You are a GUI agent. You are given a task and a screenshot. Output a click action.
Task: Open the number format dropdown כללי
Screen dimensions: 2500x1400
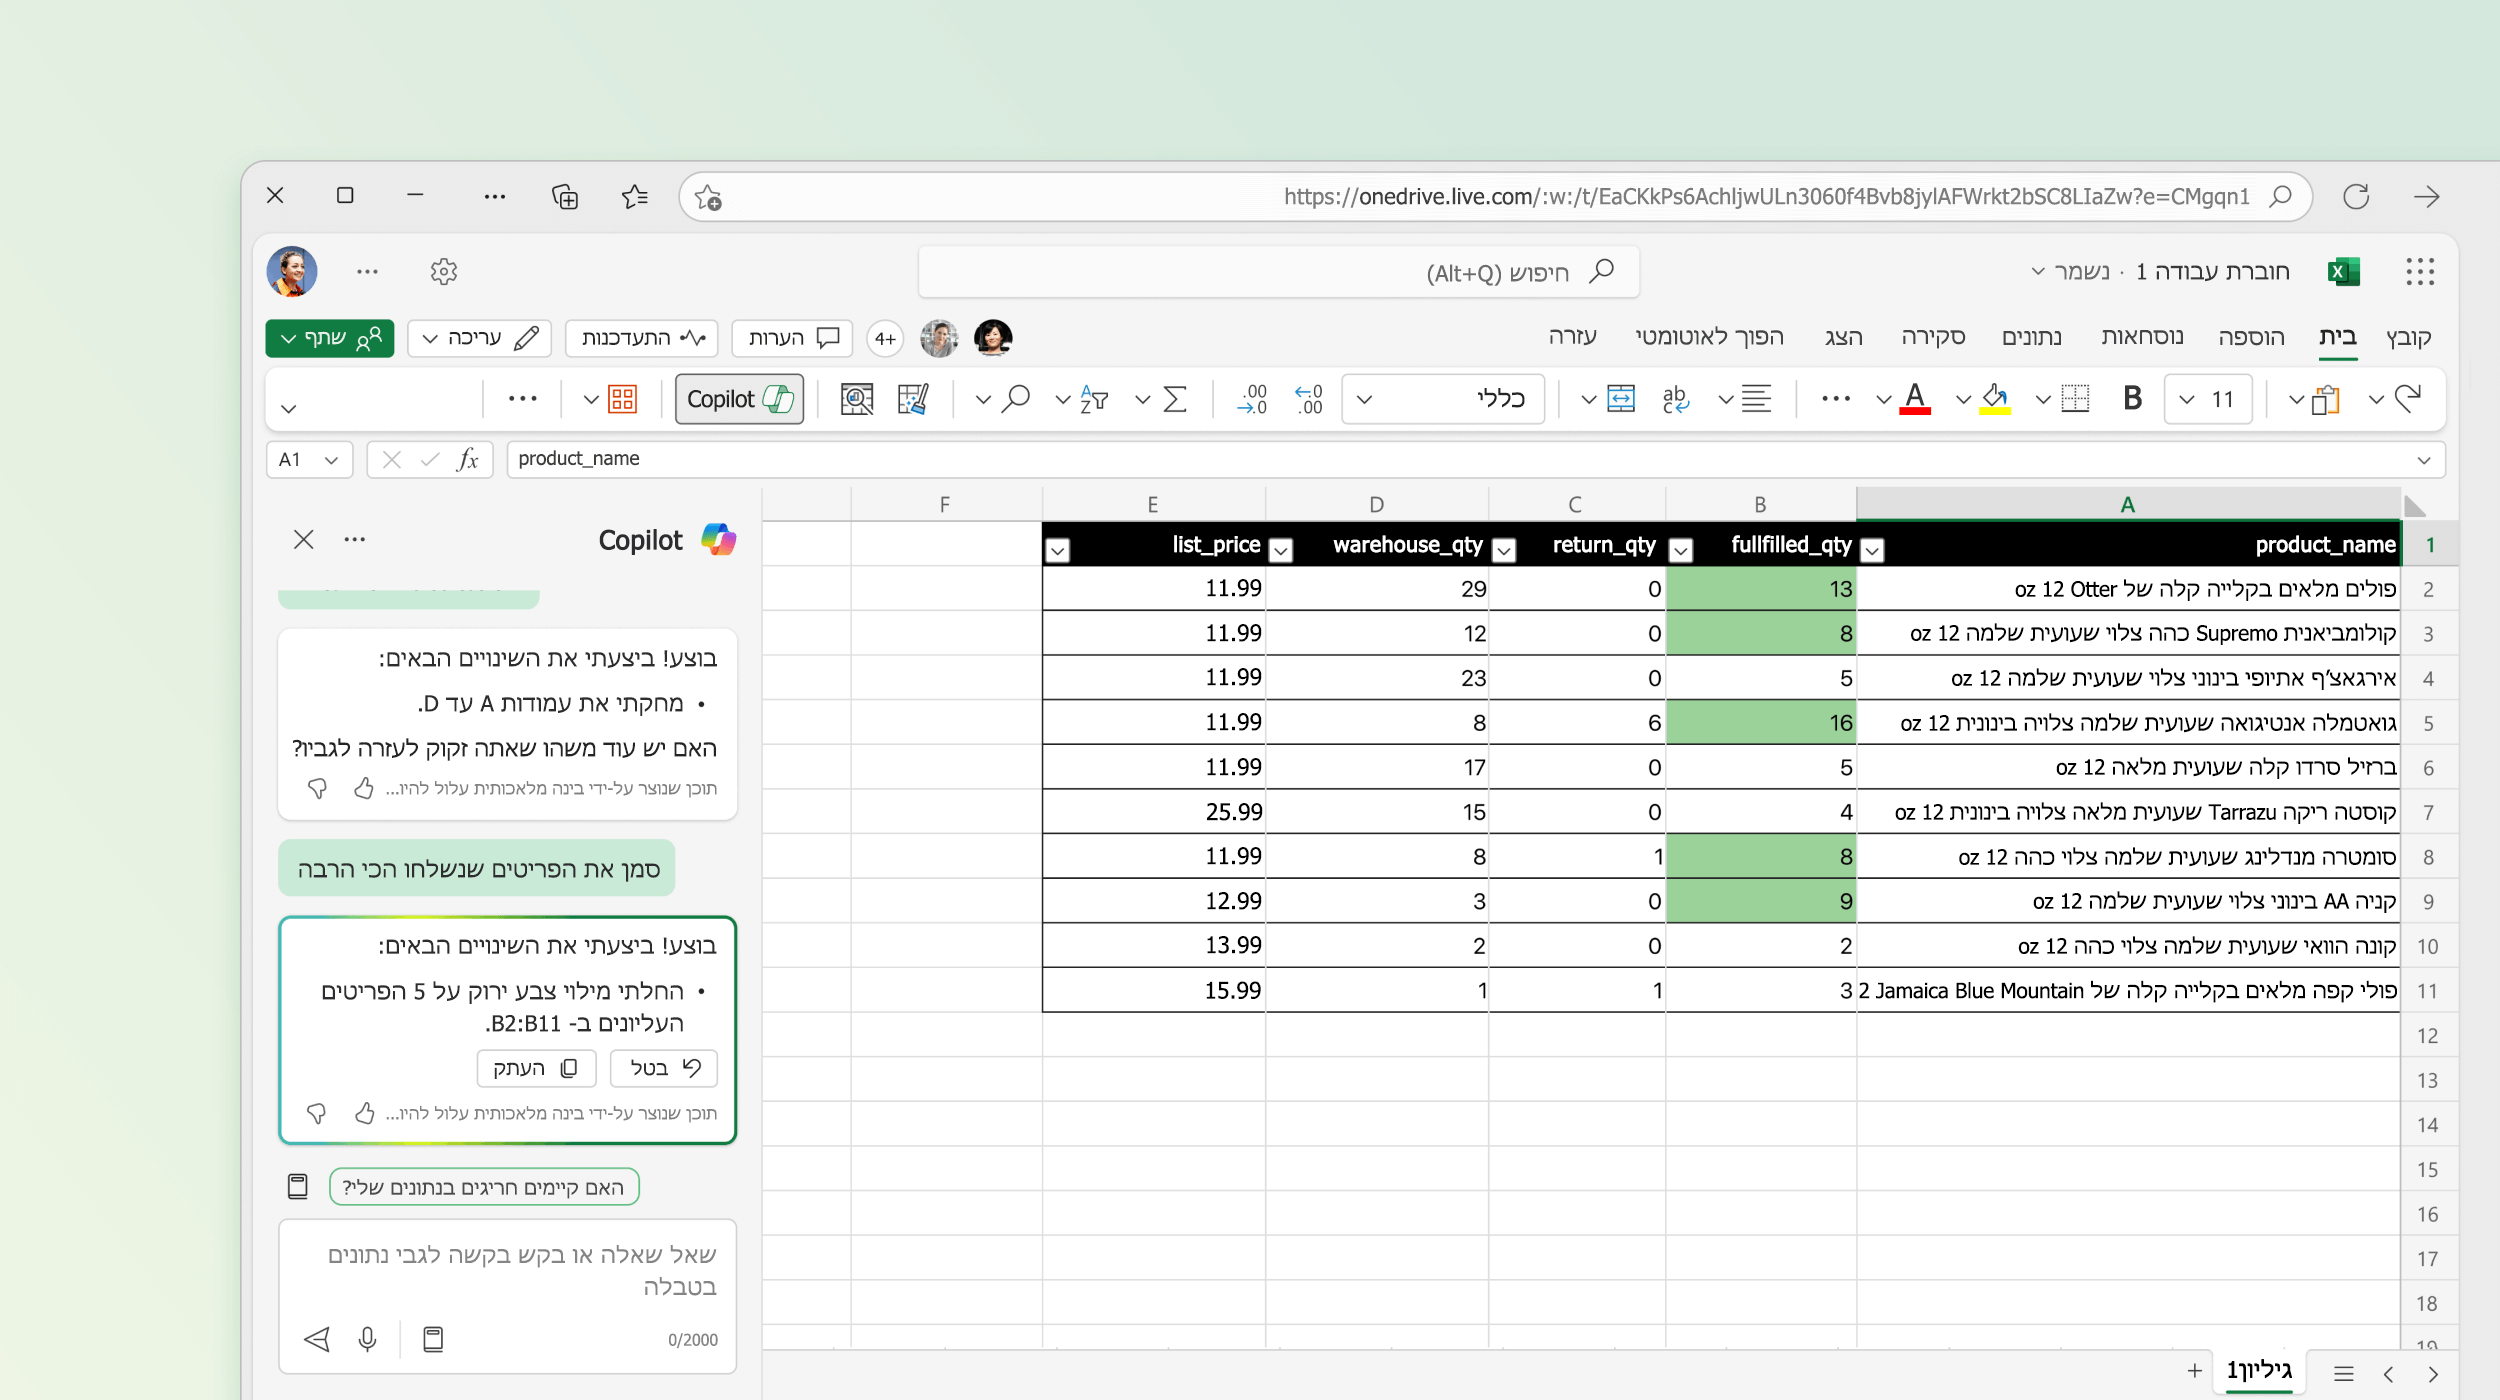(1443, 399)
